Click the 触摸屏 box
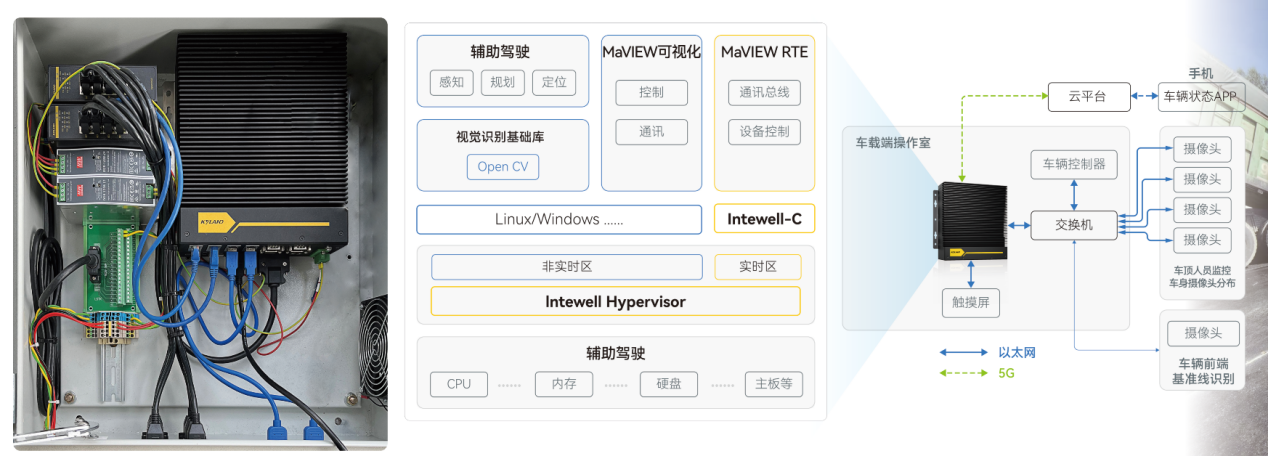 970,303
